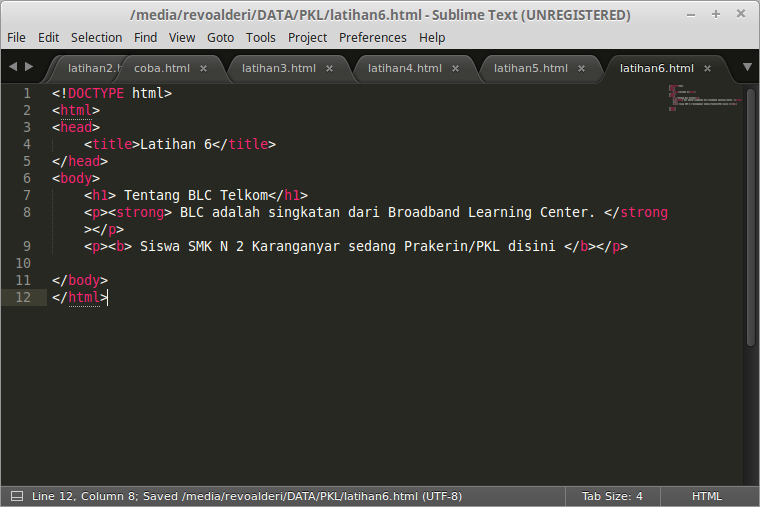760x507 pixels.
Task: Minimize the Sublime Text window
Action: [691, 15]
